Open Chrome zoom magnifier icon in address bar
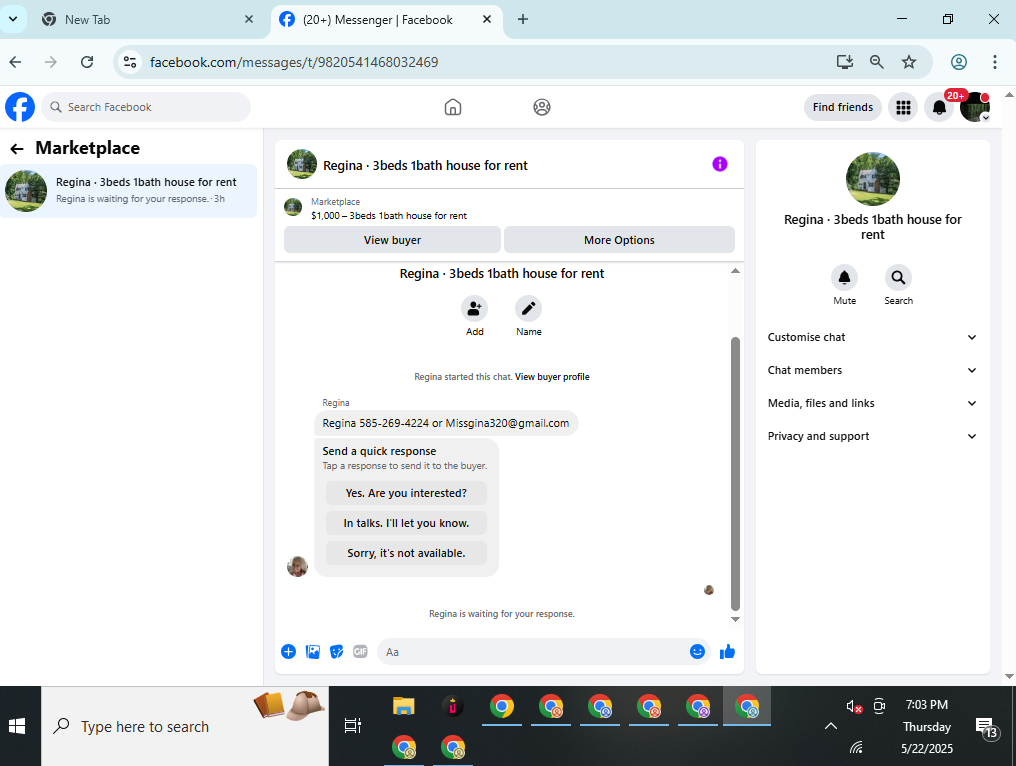The image size is (1016, 766). click(876, 62)
